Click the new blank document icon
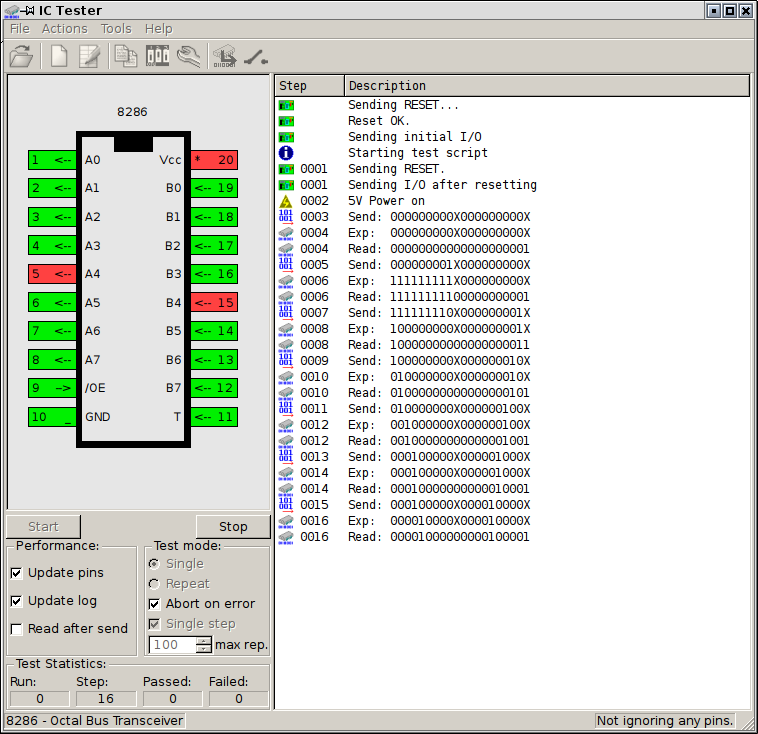Screen dimensions: 758x734 point(59,57)
